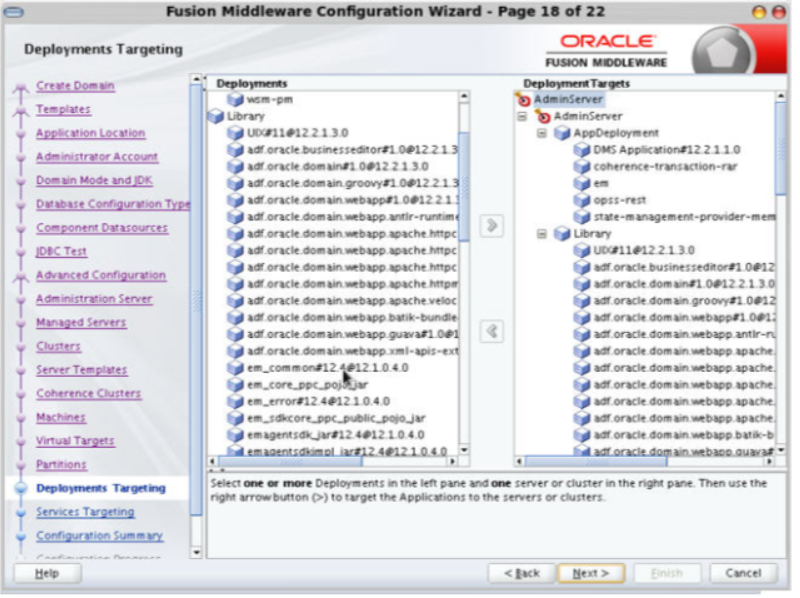Select the state-management-provider icon
This screenshot has height=598, width=800.
582,218
